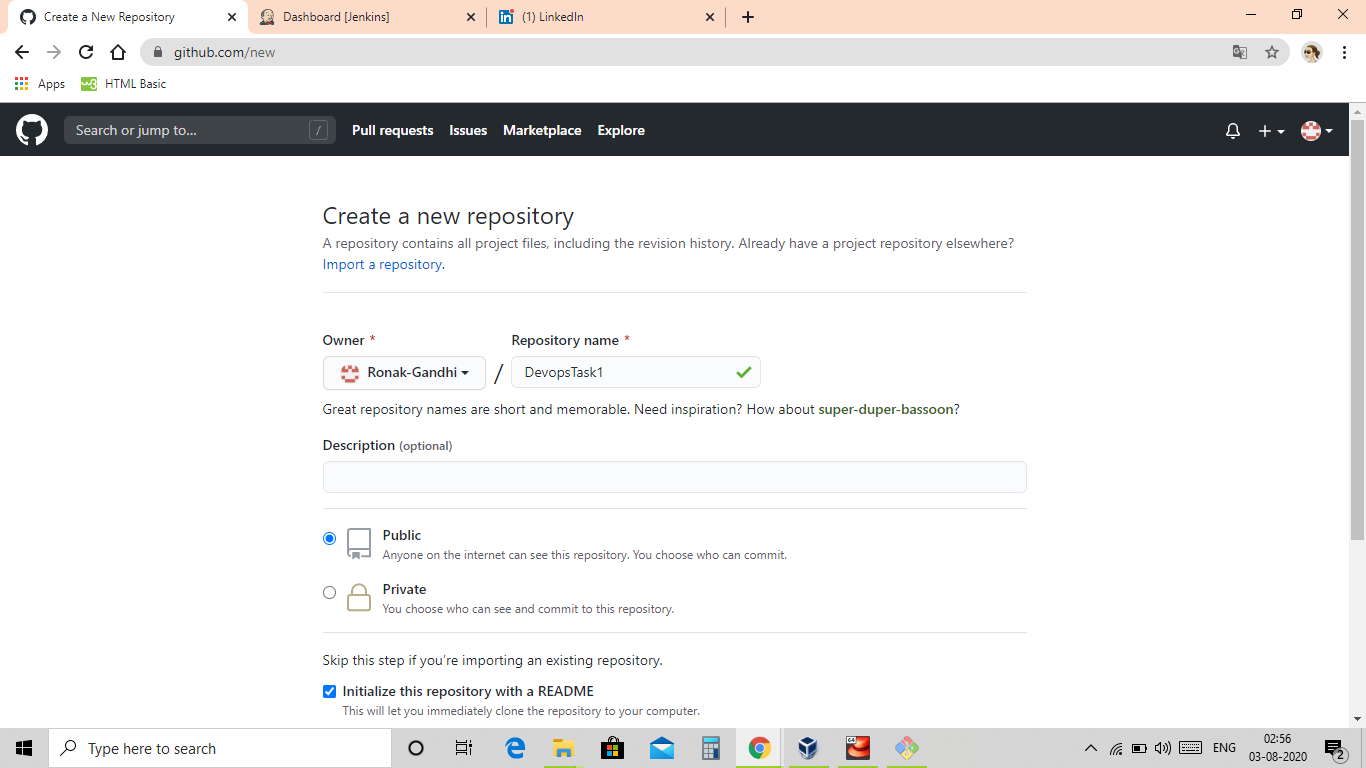This screenshot has height=768, width=1366.
Task: Uncheck Initialize this repository with a README
Action: point(329,691)
